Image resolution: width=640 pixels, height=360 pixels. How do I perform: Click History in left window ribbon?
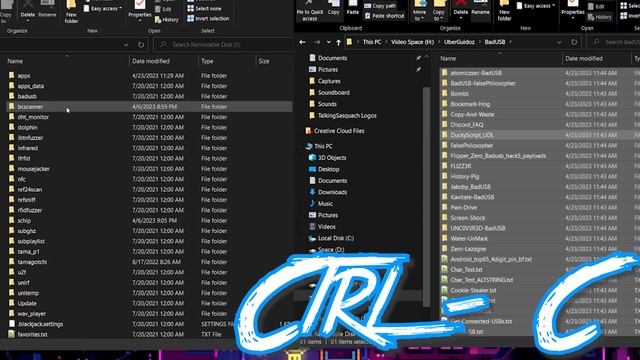(167, 19)
